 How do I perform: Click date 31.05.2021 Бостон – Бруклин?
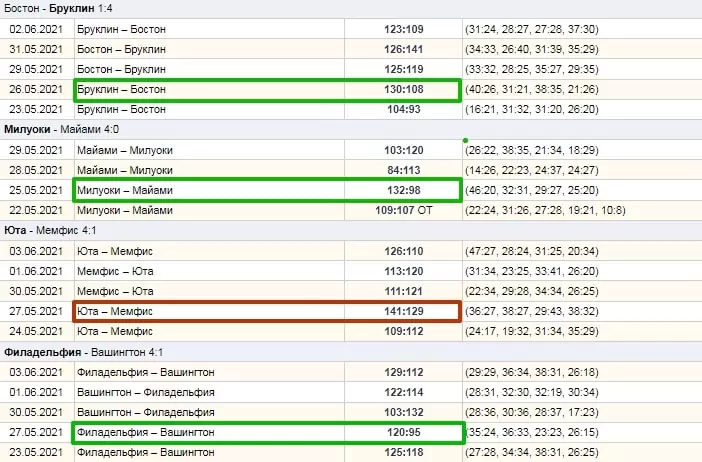pos(36,49)
